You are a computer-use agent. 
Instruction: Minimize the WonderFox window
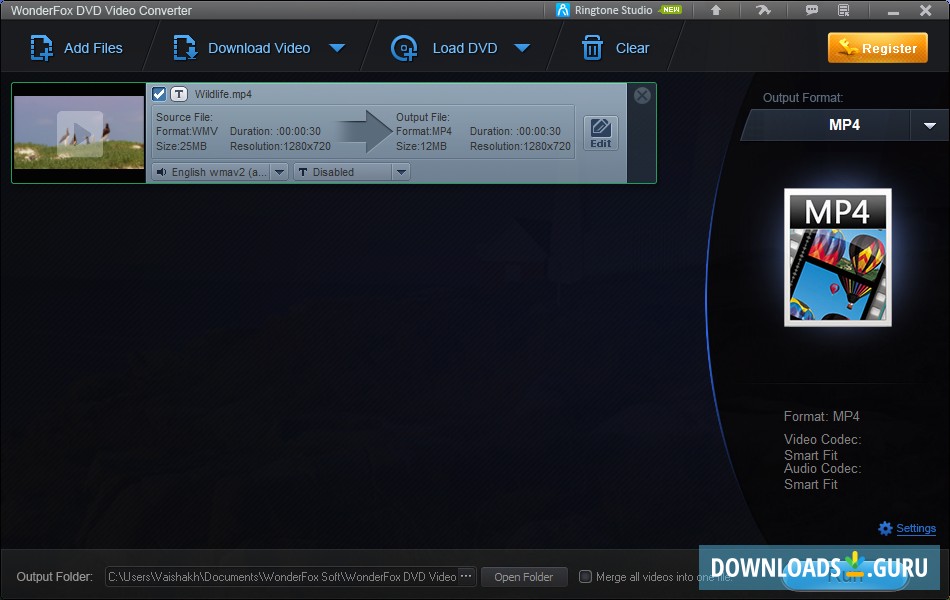coord(893,11)
